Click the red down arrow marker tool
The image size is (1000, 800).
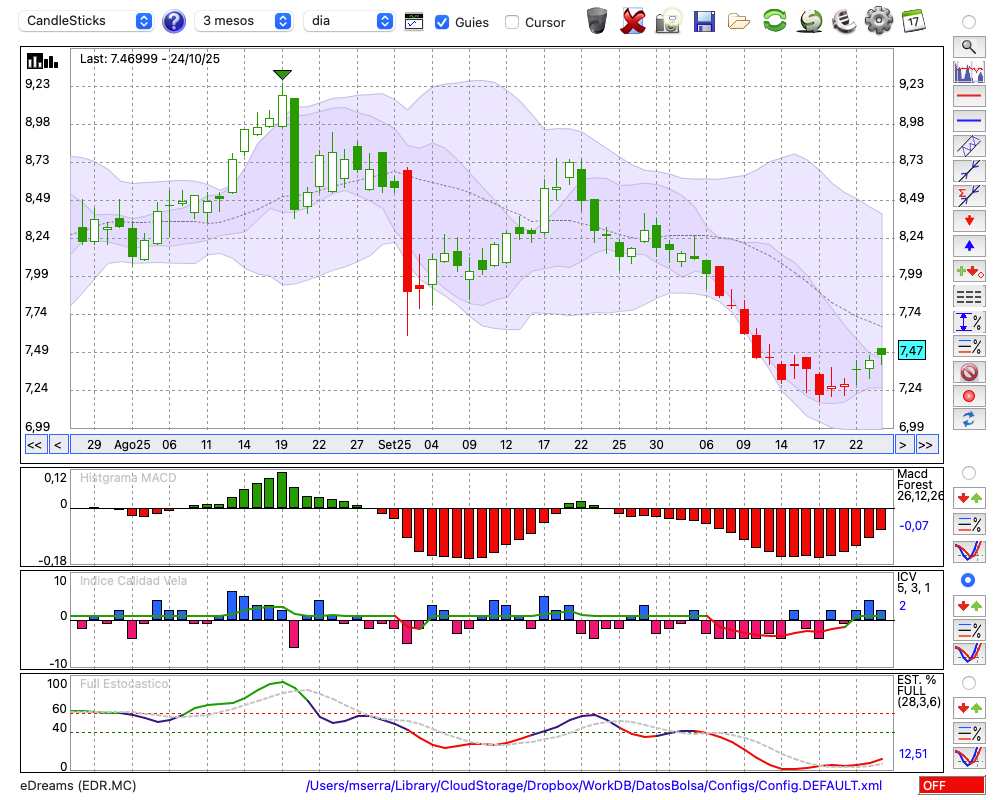969,221
